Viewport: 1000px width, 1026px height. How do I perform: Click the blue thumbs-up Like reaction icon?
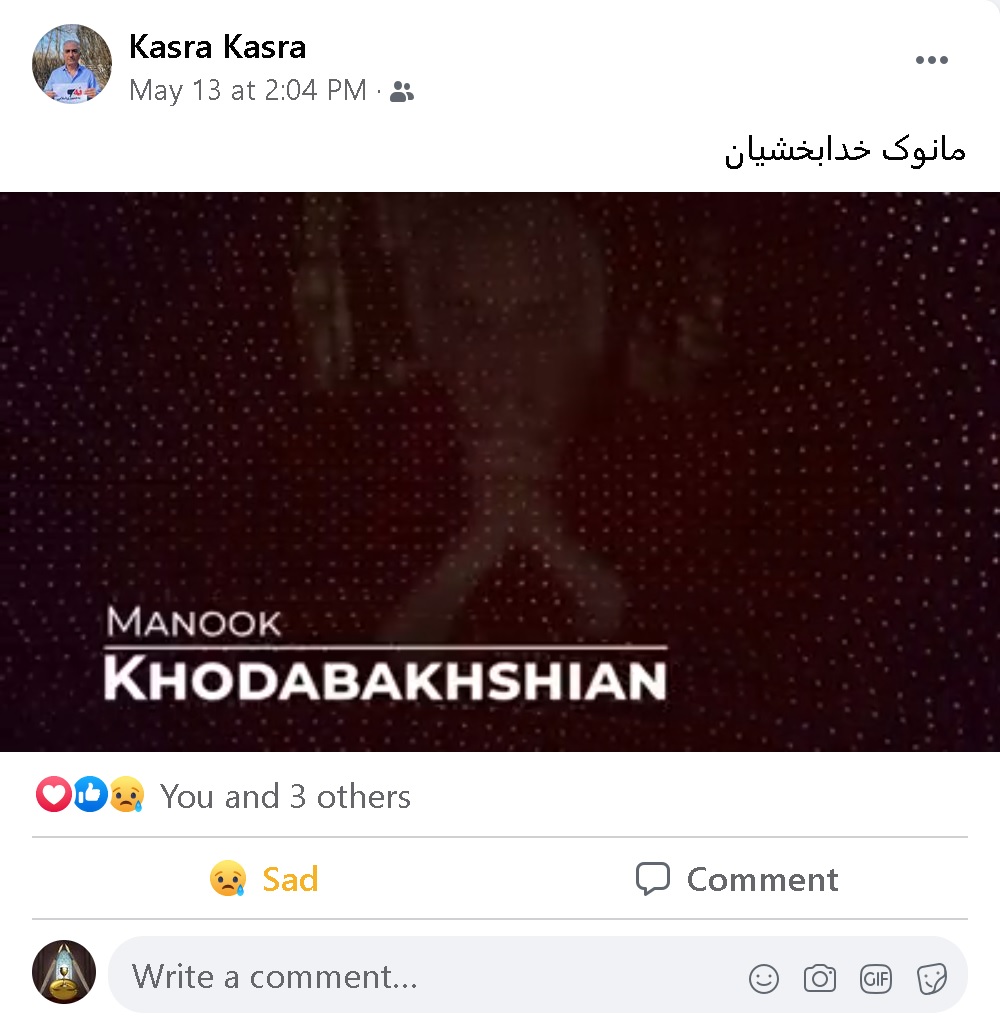click(90, 794)
